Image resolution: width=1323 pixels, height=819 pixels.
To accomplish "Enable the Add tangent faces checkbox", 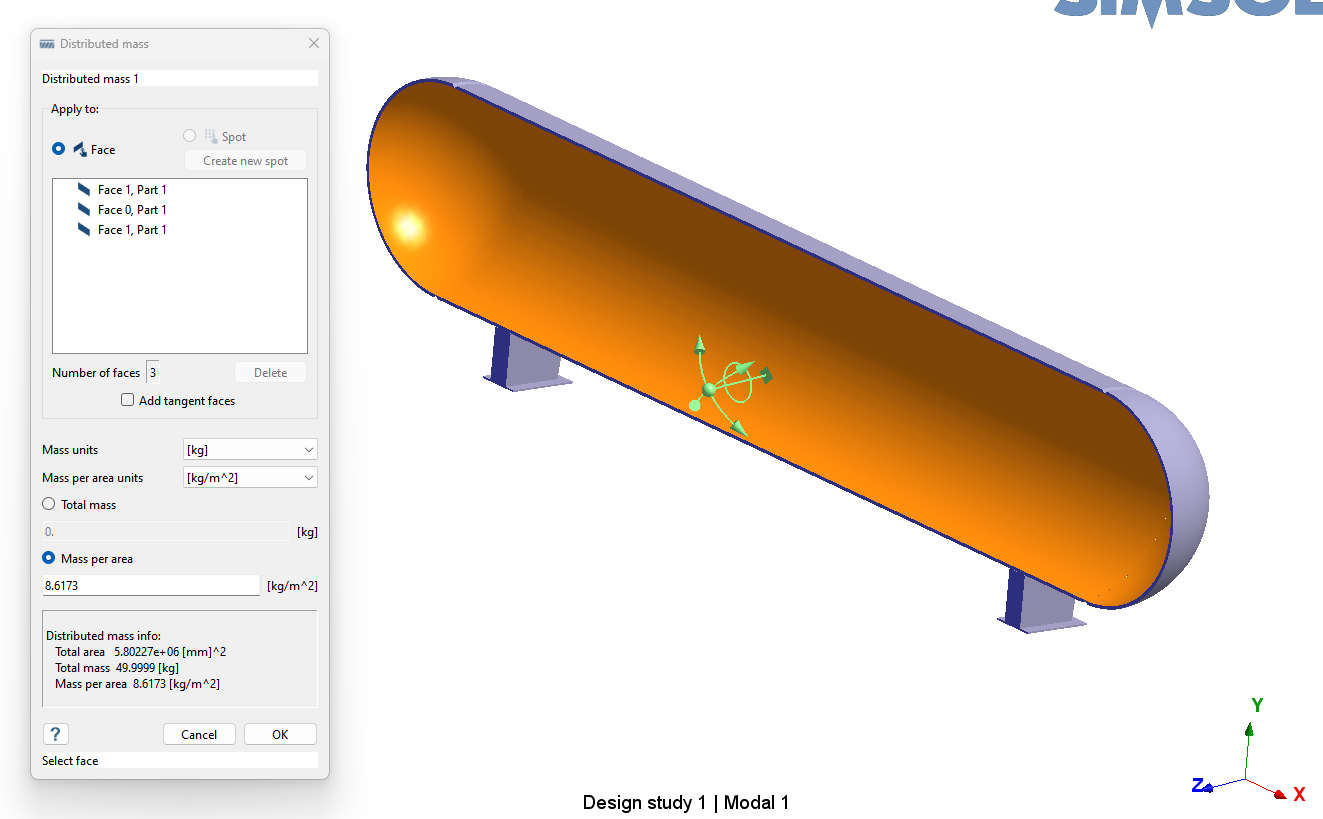I will tap(127, 400).
